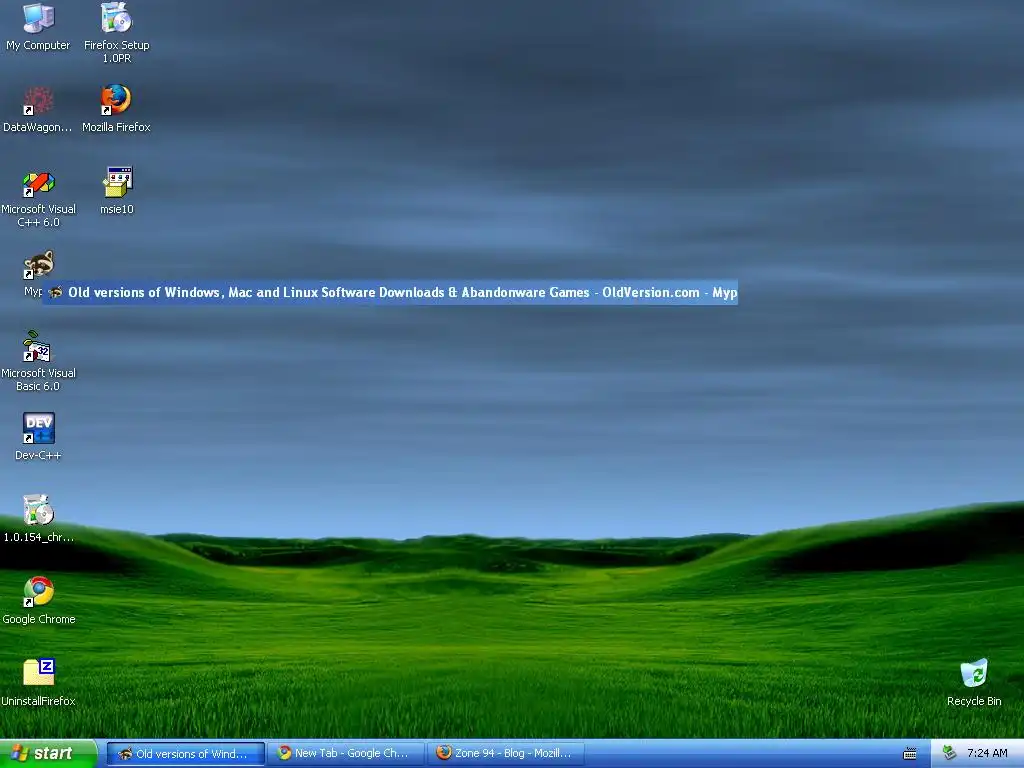The height and width of the screenshot is (768, 1024).
Task: Switch to New Tab - Google Chrome taskbar button
Action: click(346, 754)
